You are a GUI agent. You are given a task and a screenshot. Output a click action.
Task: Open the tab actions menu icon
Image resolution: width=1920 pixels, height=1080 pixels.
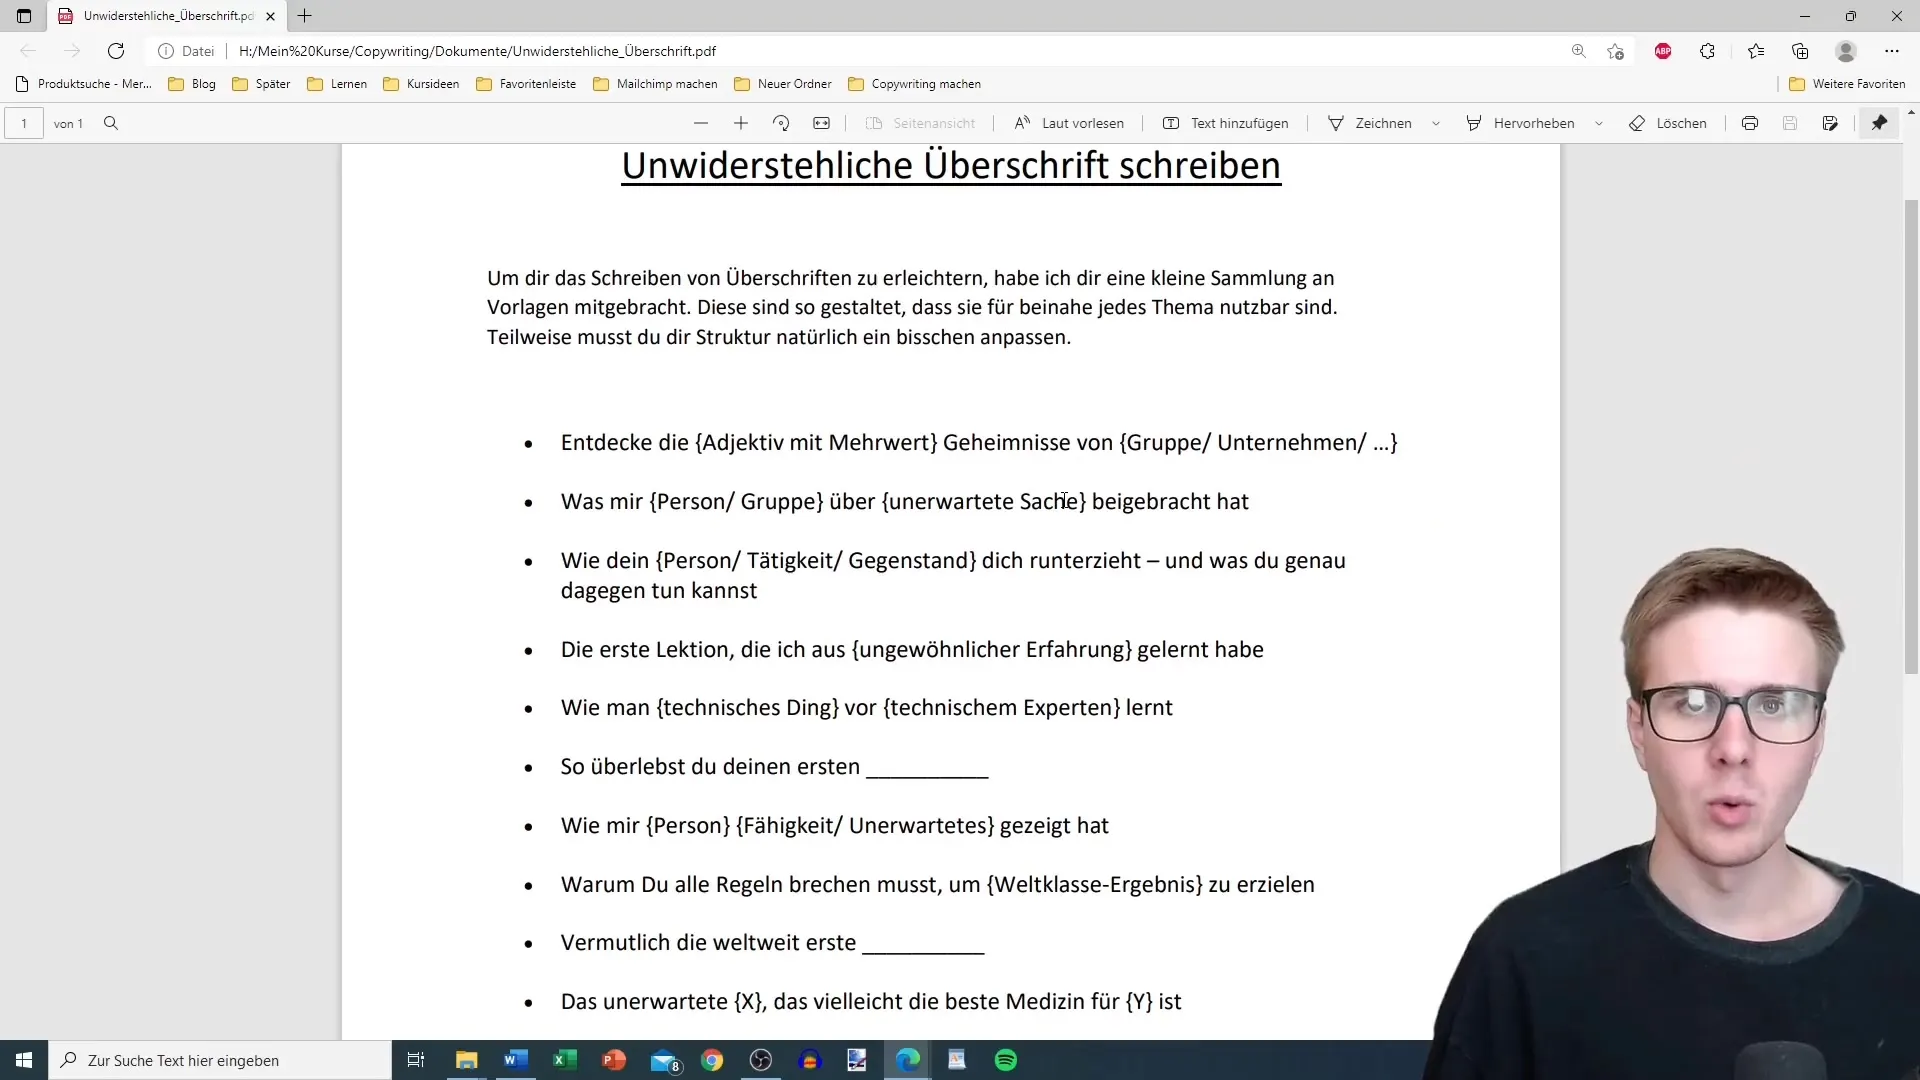(24, 16)
